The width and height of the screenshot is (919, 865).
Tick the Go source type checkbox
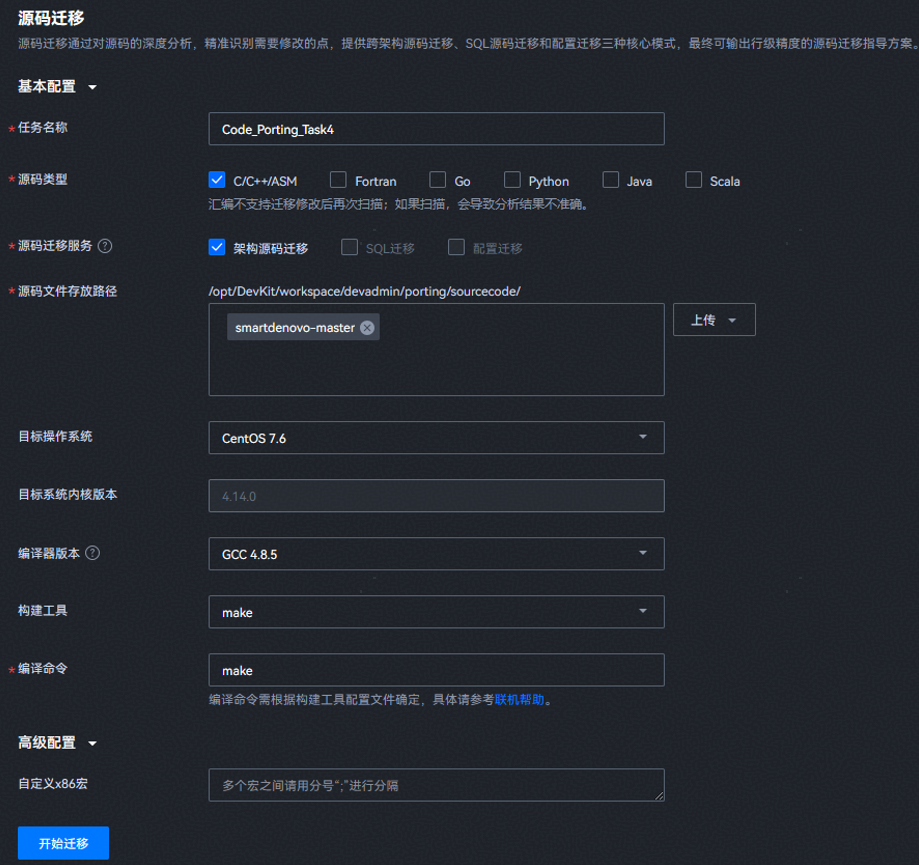pyautogui.click(x=437, y=180)
